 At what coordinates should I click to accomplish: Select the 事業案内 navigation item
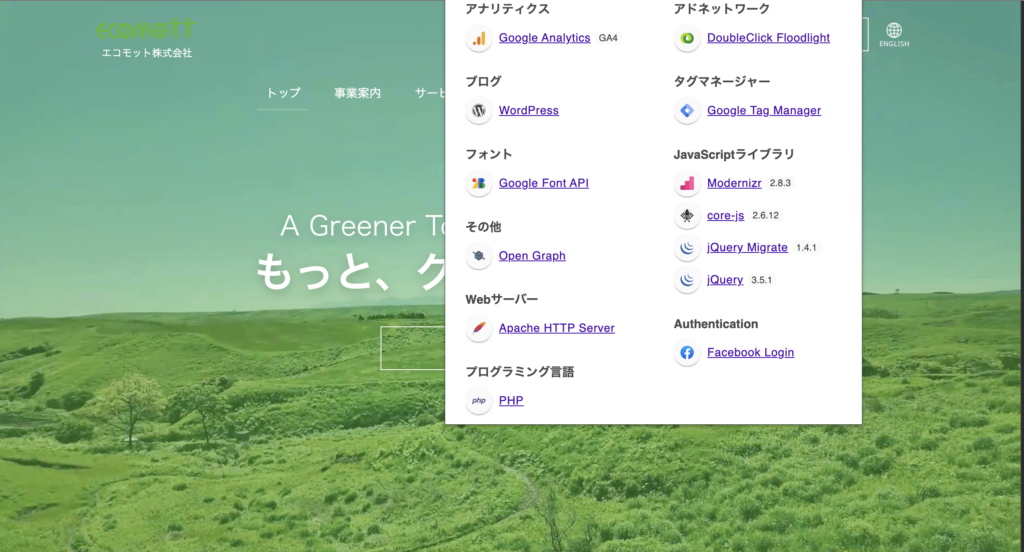click(x=357, y=93)
